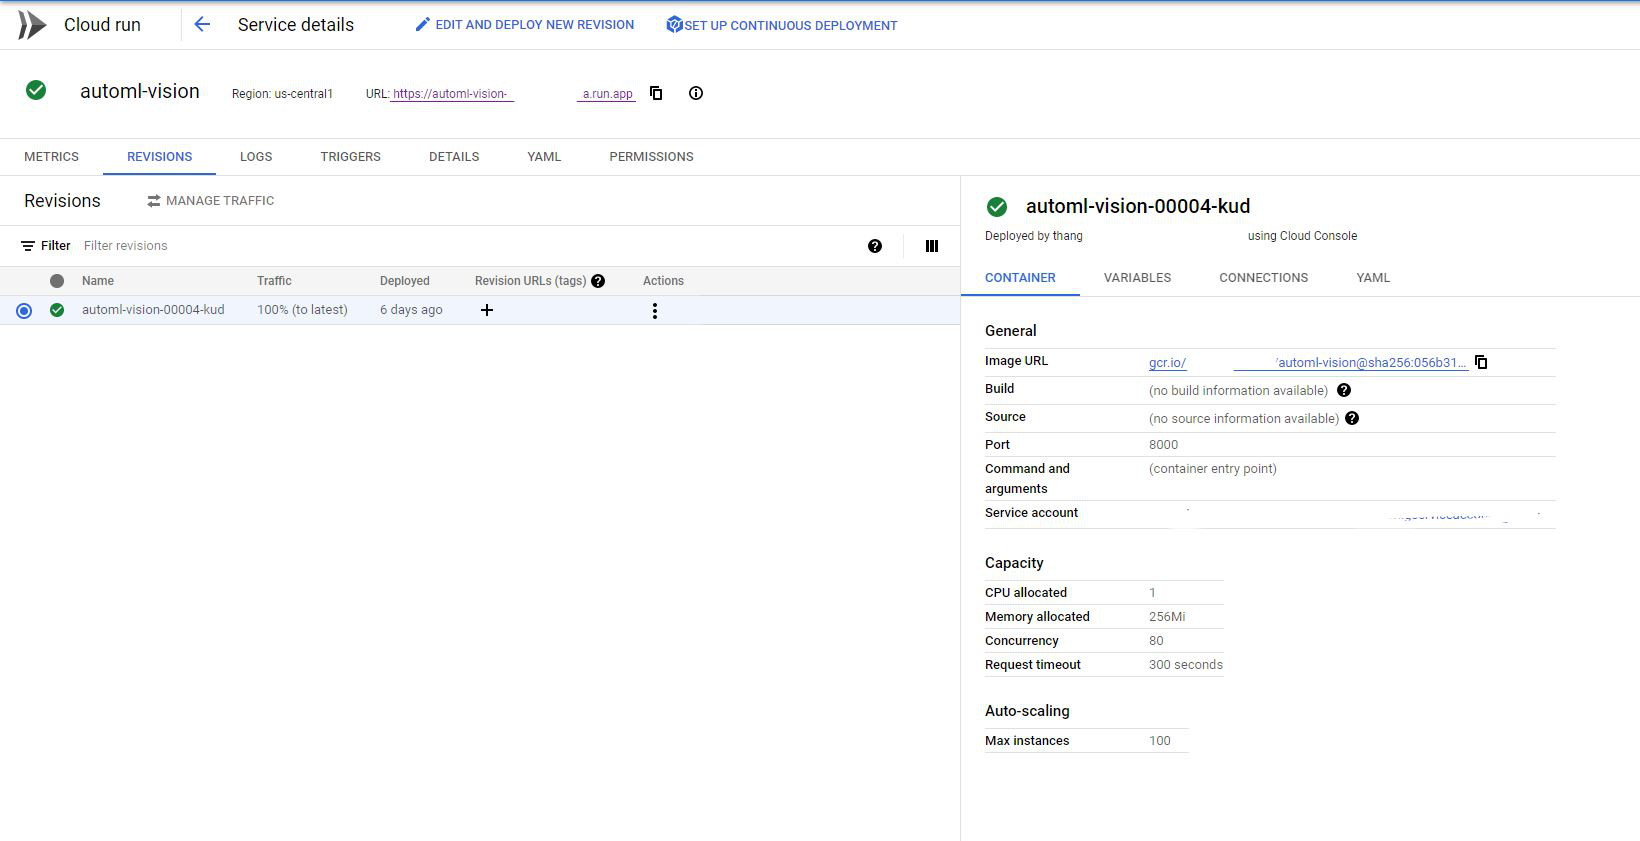
Task: Click the 6 days ago cell
Action: (x=411, y=310)
